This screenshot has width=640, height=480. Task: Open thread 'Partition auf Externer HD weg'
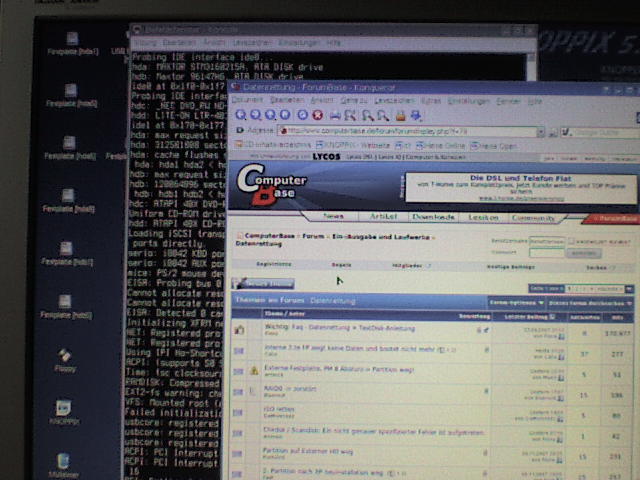click(x=308, y=451)
